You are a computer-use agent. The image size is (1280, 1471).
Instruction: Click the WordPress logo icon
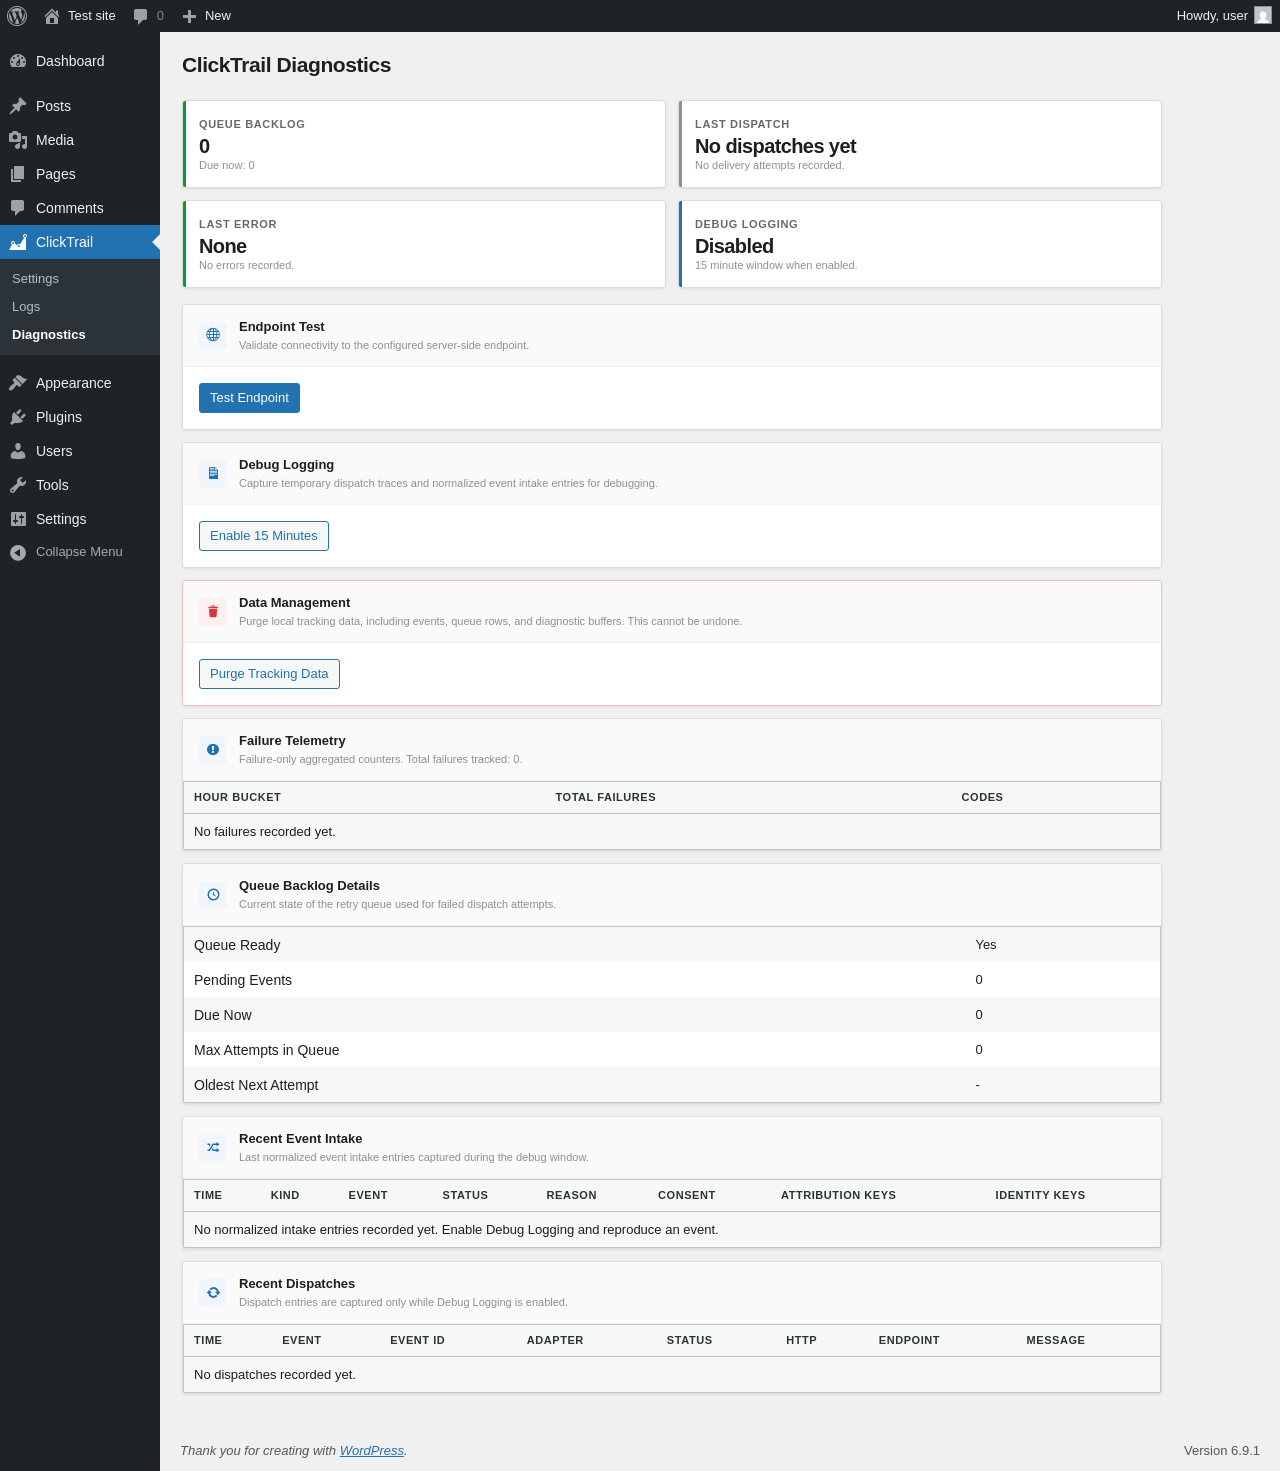[17, 16]
